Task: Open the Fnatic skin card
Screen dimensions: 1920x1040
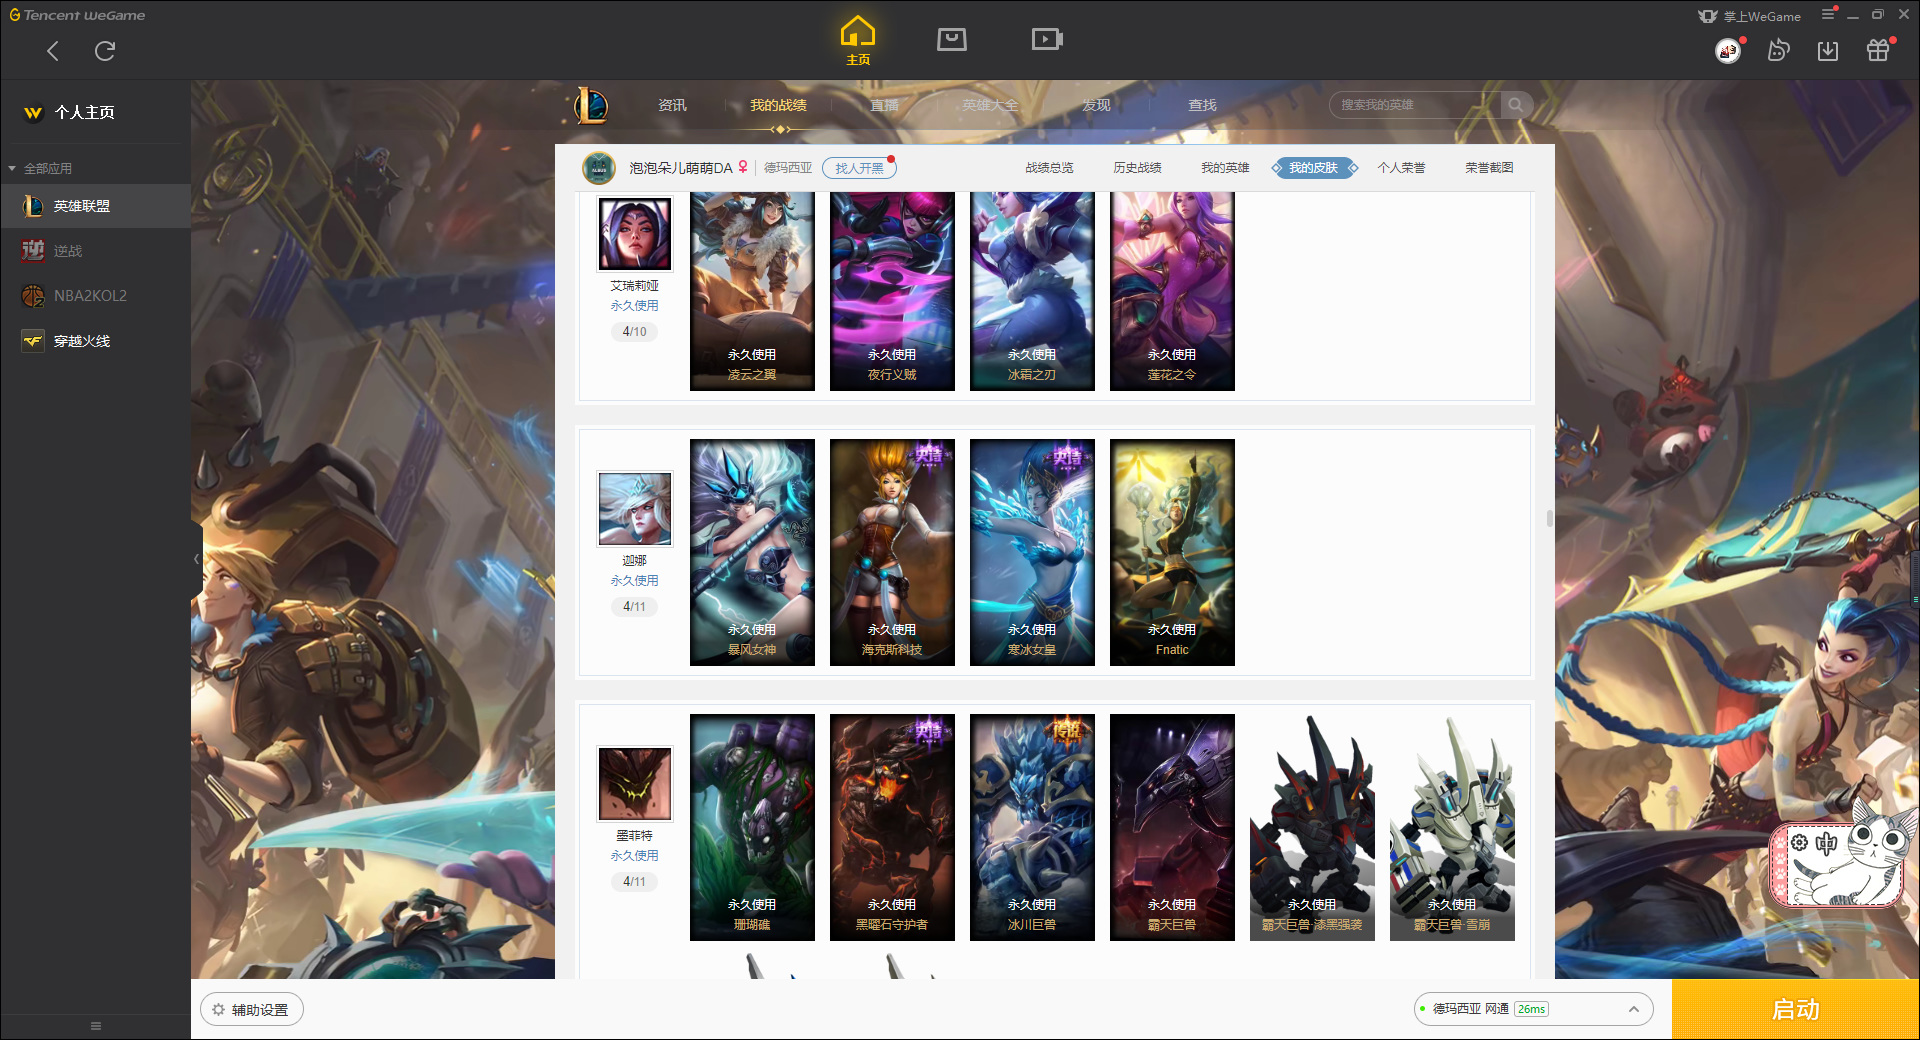Action: pos(1172,552)
